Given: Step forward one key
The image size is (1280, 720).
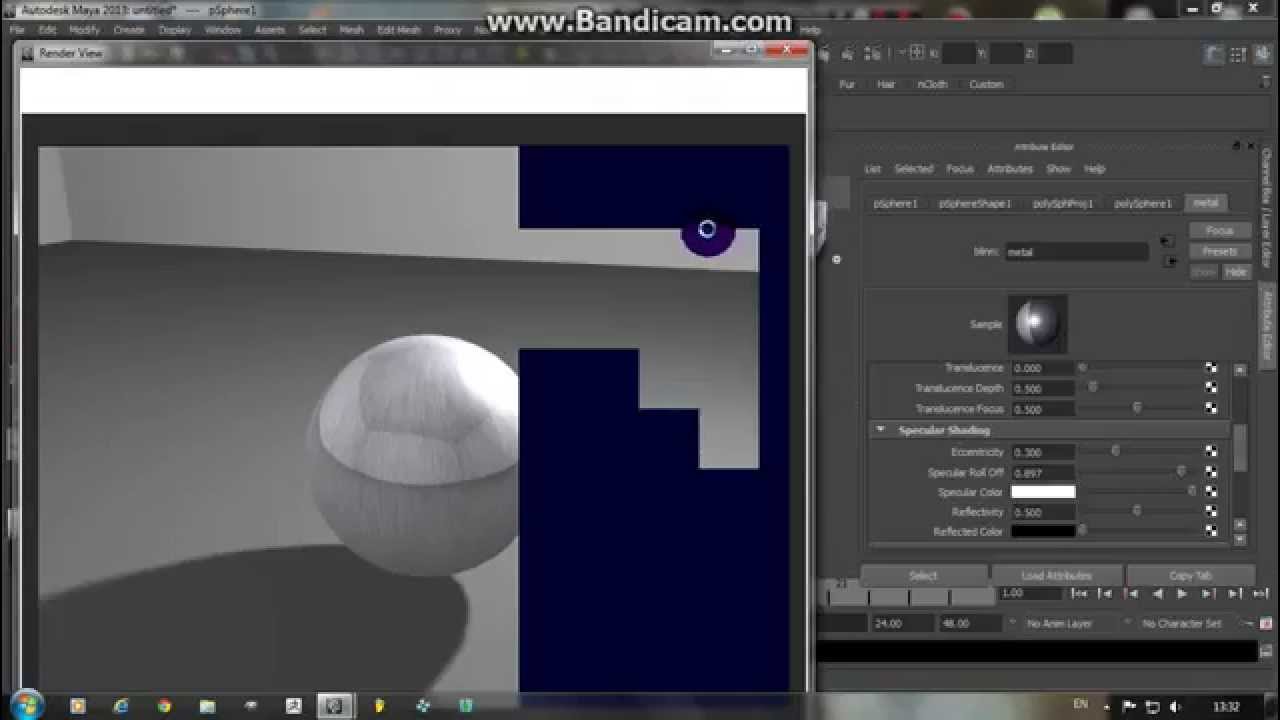Looking at the screenshot, I should point(1208,594).
